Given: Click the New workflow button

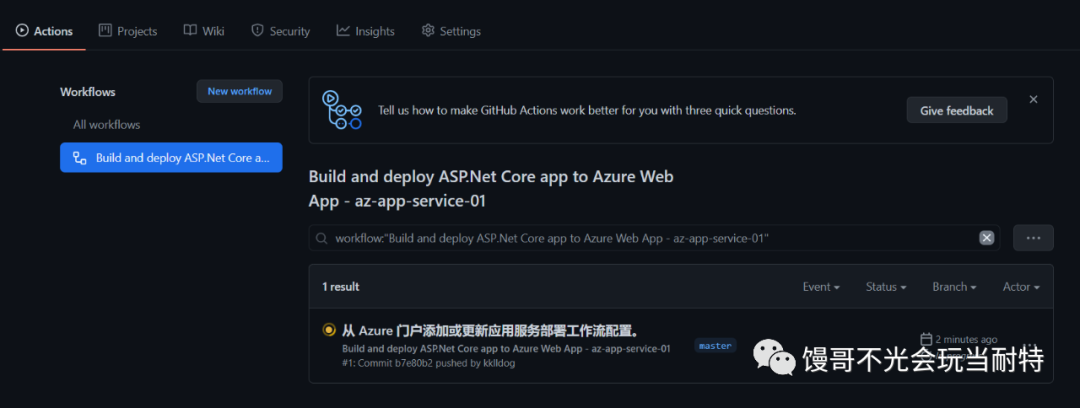Looking at the screenshot, I should [240, 91].
